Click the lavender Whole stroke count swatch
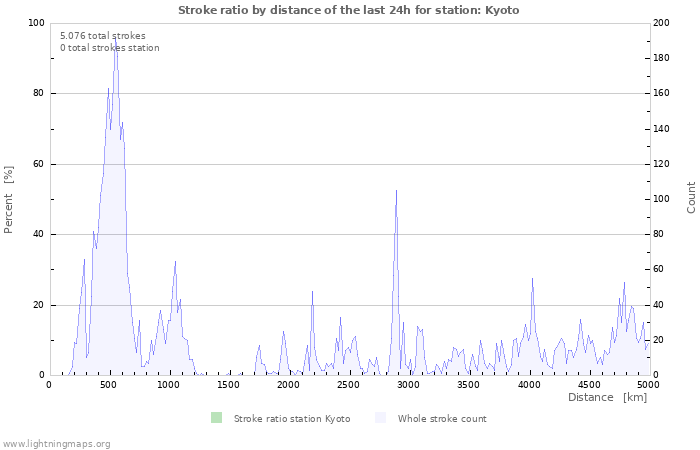 point(380,418)
